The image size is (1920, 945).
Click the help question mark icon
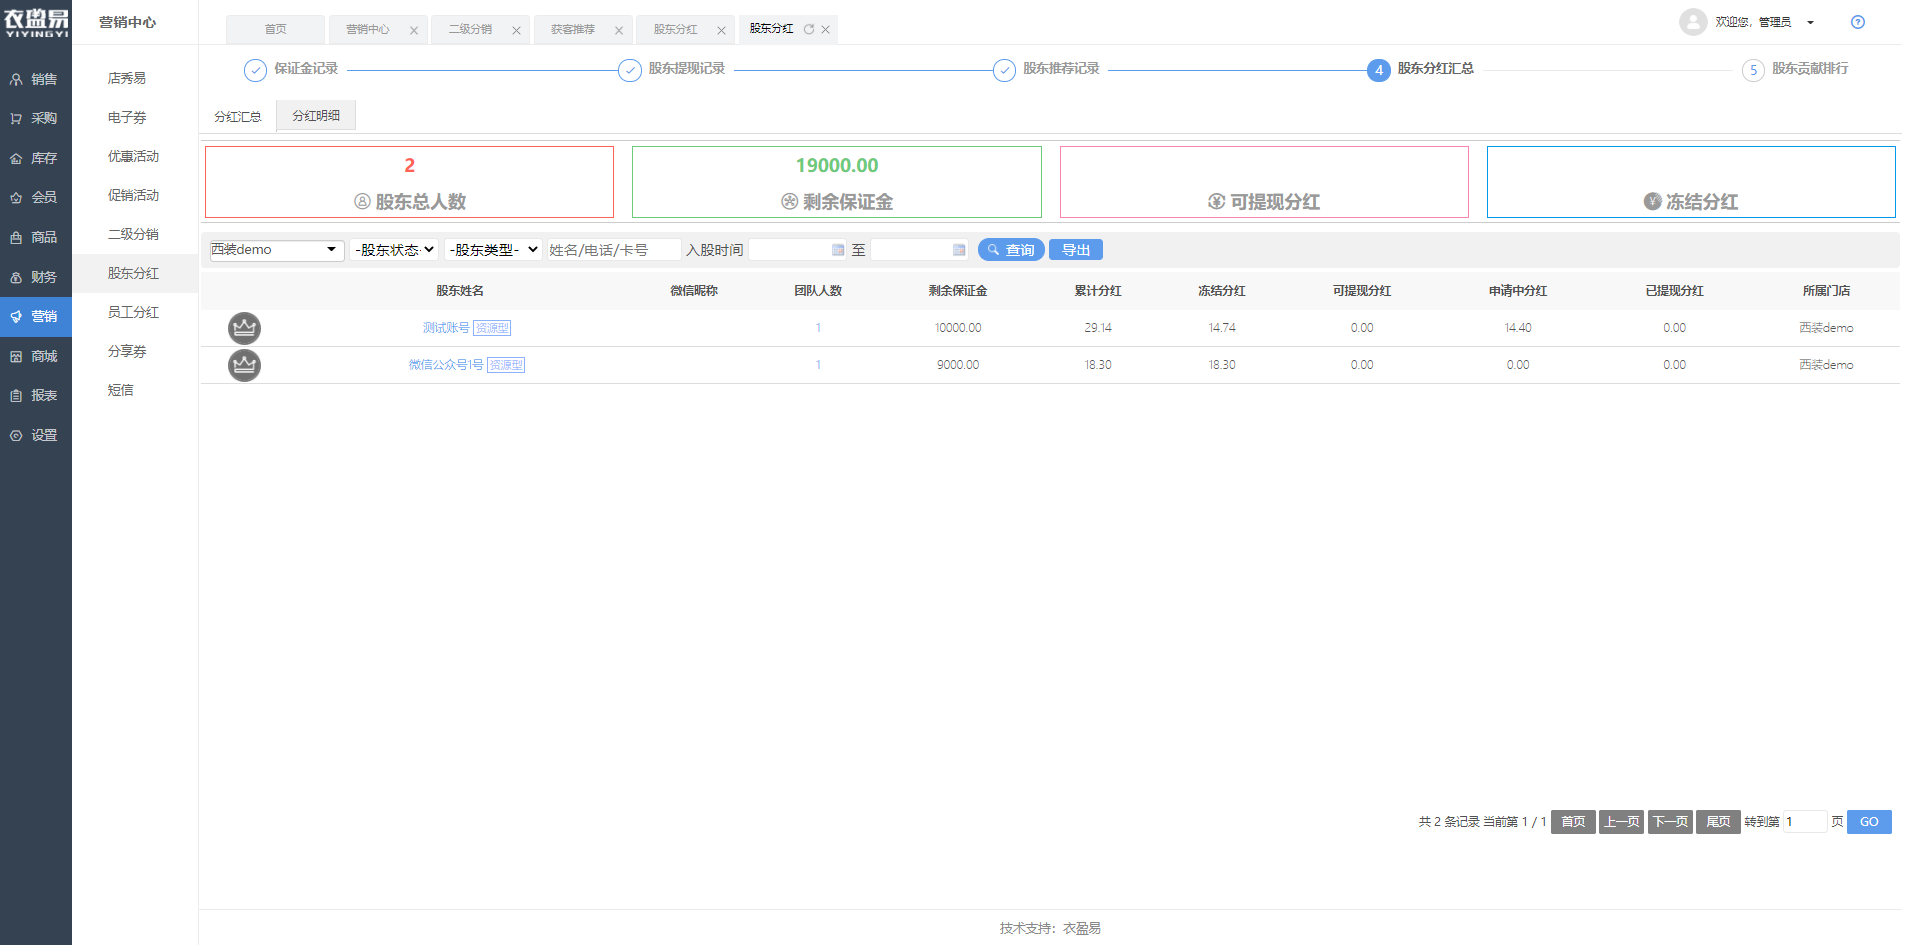[1857, 22]
